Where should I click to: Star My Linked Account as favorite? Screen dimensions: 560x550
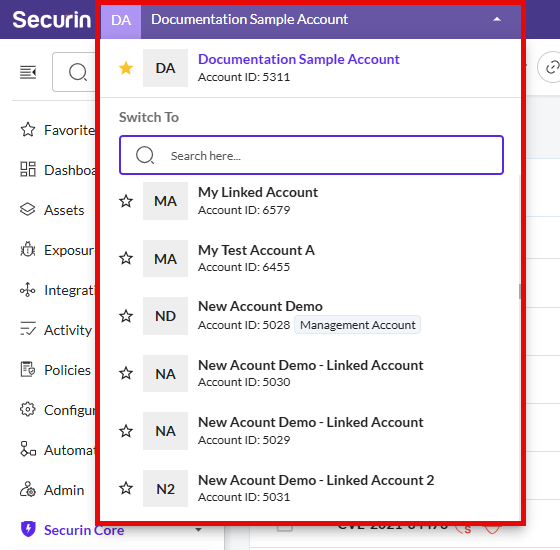(126, 201)
